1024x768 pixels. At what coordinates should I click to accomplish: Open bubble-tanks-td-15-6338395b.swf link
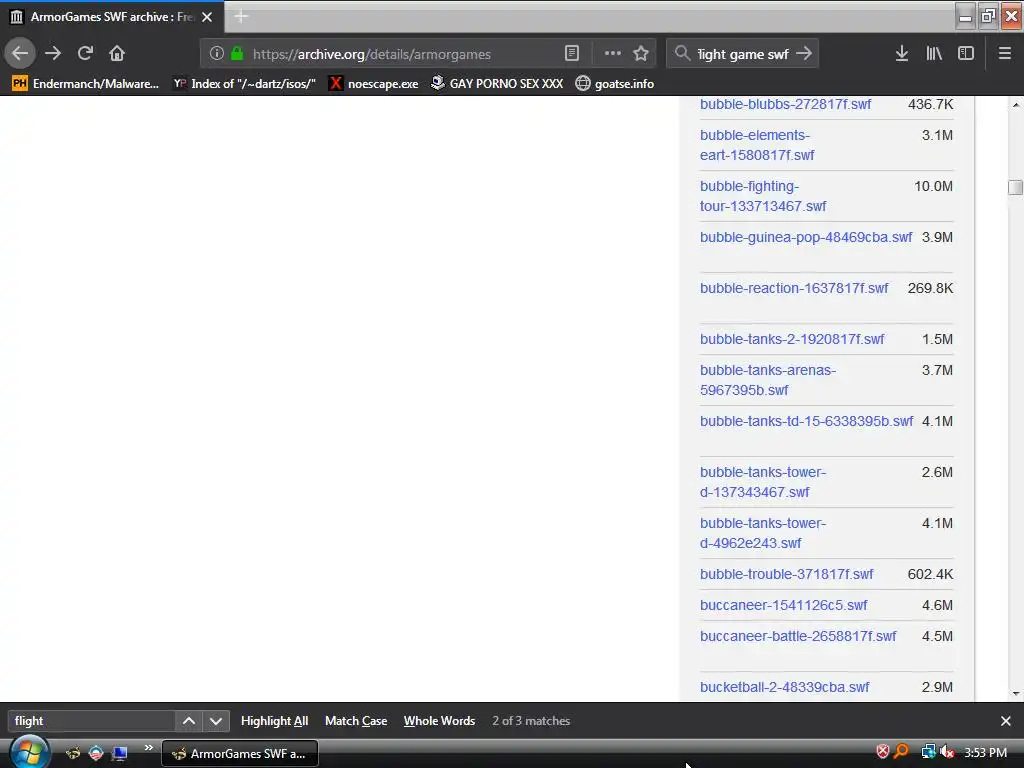807,421
